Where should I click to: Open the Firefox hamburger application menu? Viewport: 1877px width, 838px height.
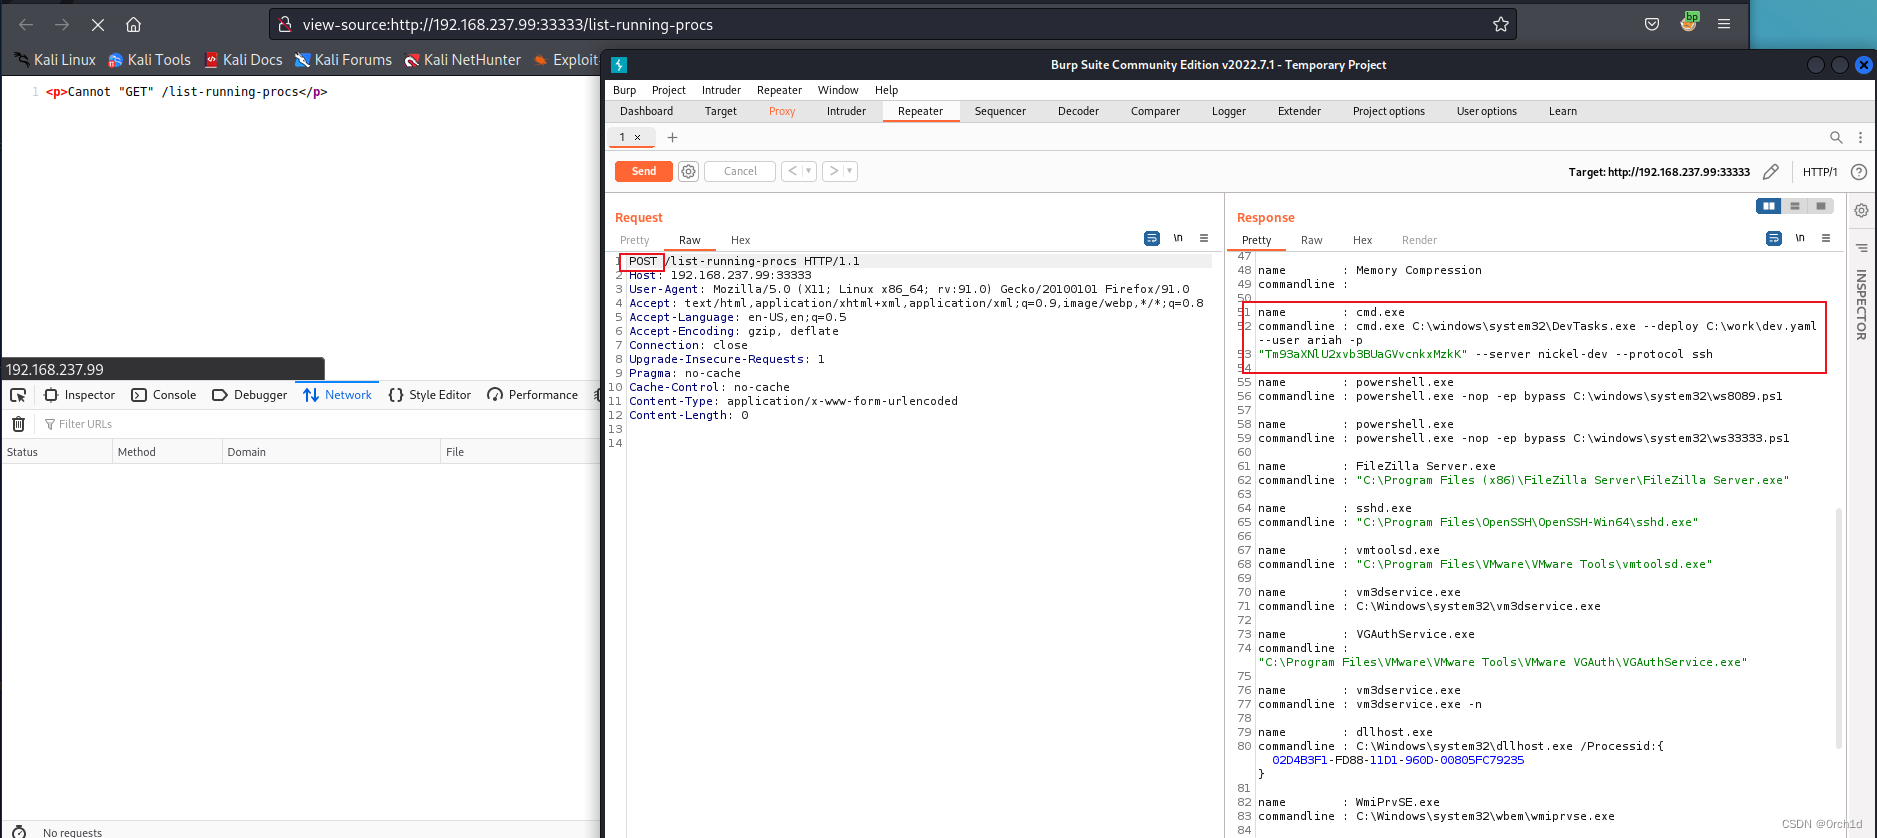pos(1724,24)
